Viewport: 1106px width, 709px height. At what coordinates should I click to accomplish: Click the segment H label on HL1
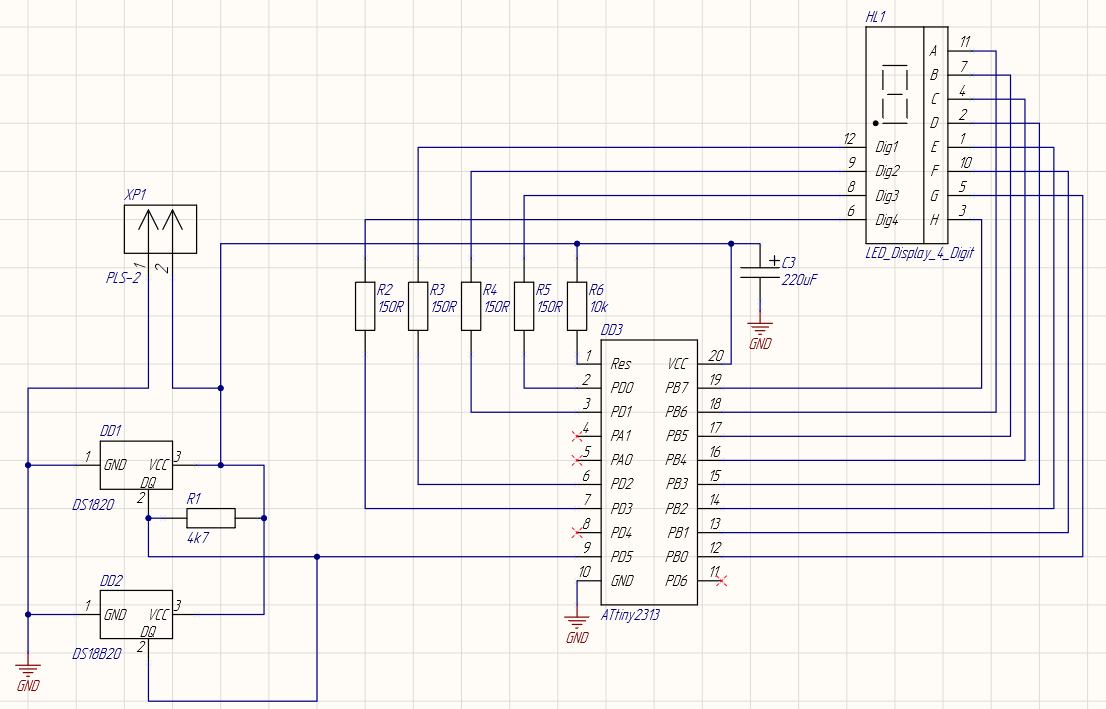pyautogui.click(x=934, y=220)
